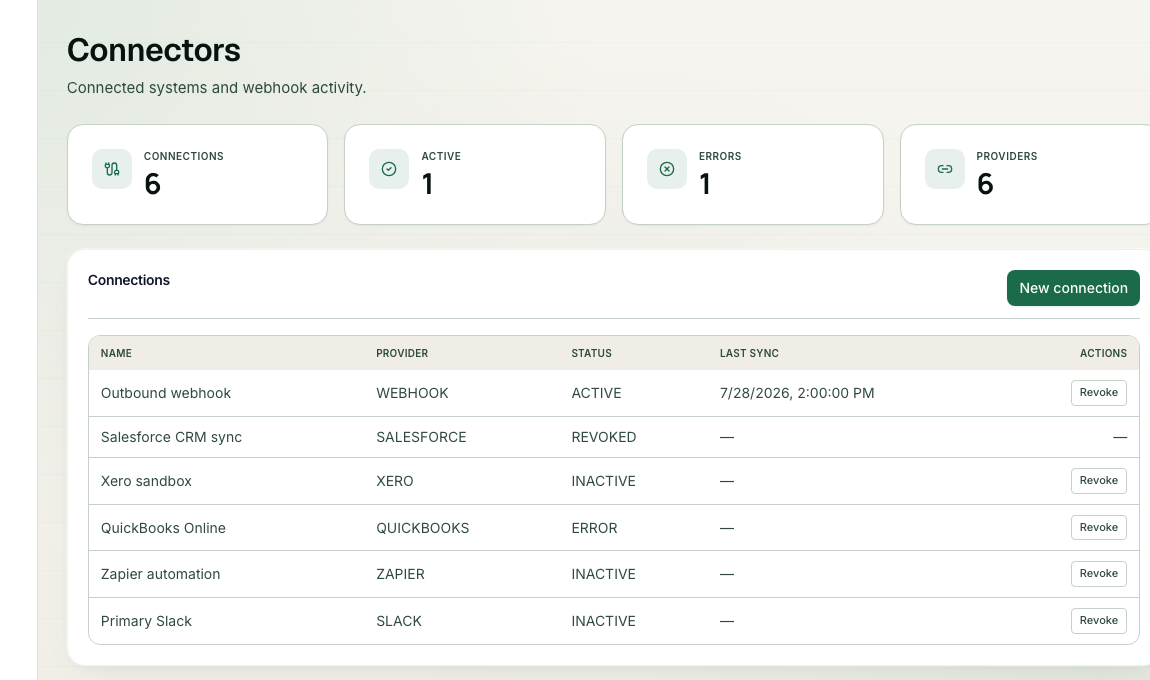Click the Active card checkmark icon
The width and height of the screenshot is (1150, 680).
[389, 169]
